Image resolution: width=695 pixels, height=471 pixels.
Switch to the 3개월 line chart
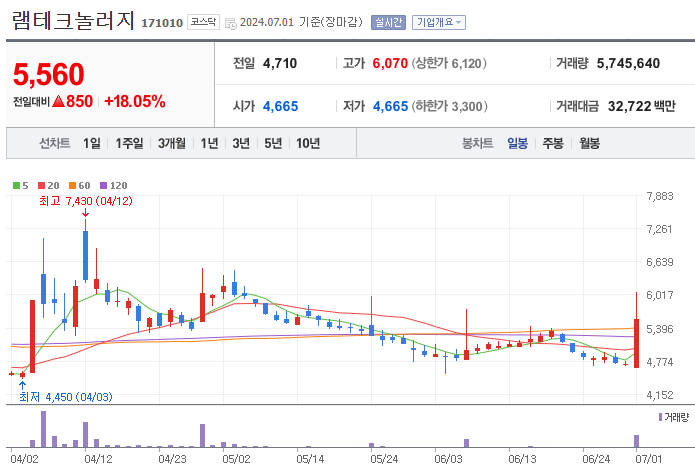(172, 143)
